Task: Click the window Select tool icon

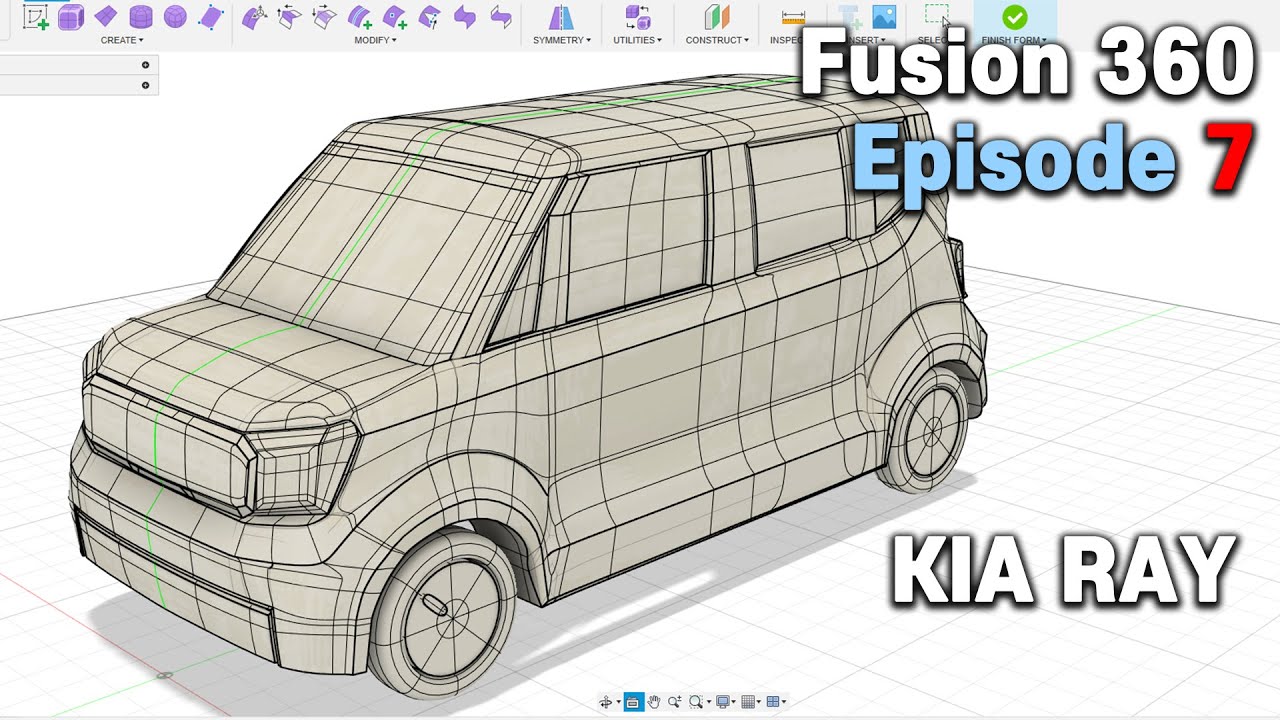Action: tap(937, 16)
